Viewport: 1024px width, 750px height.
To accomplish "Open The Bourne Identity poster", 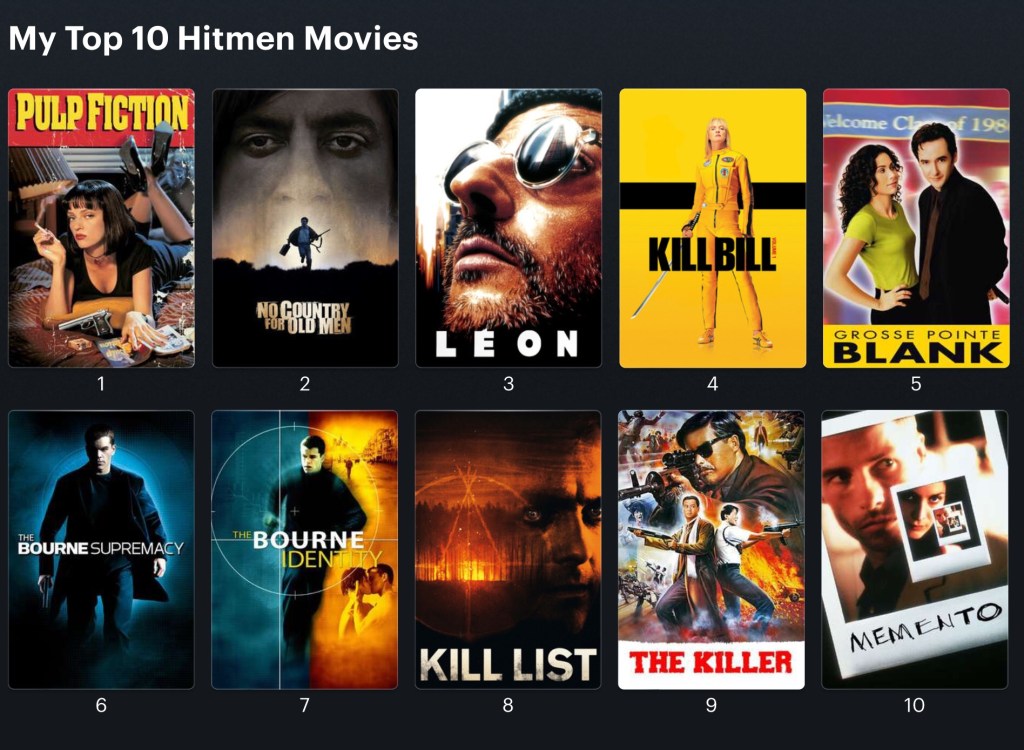I will point(305,549).
